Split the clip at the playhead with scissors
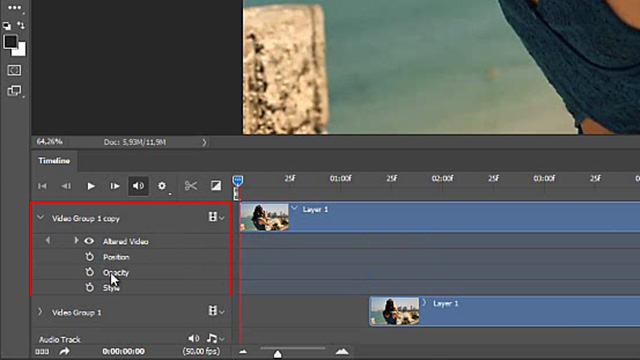Screen dimensions: 640x360 [x=191, y=186]
